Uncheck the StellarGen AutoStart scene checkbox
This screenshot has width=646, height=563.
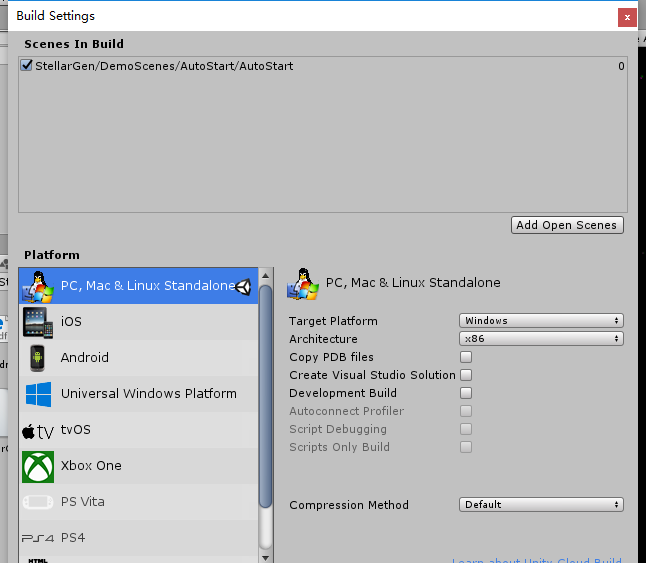26,65
